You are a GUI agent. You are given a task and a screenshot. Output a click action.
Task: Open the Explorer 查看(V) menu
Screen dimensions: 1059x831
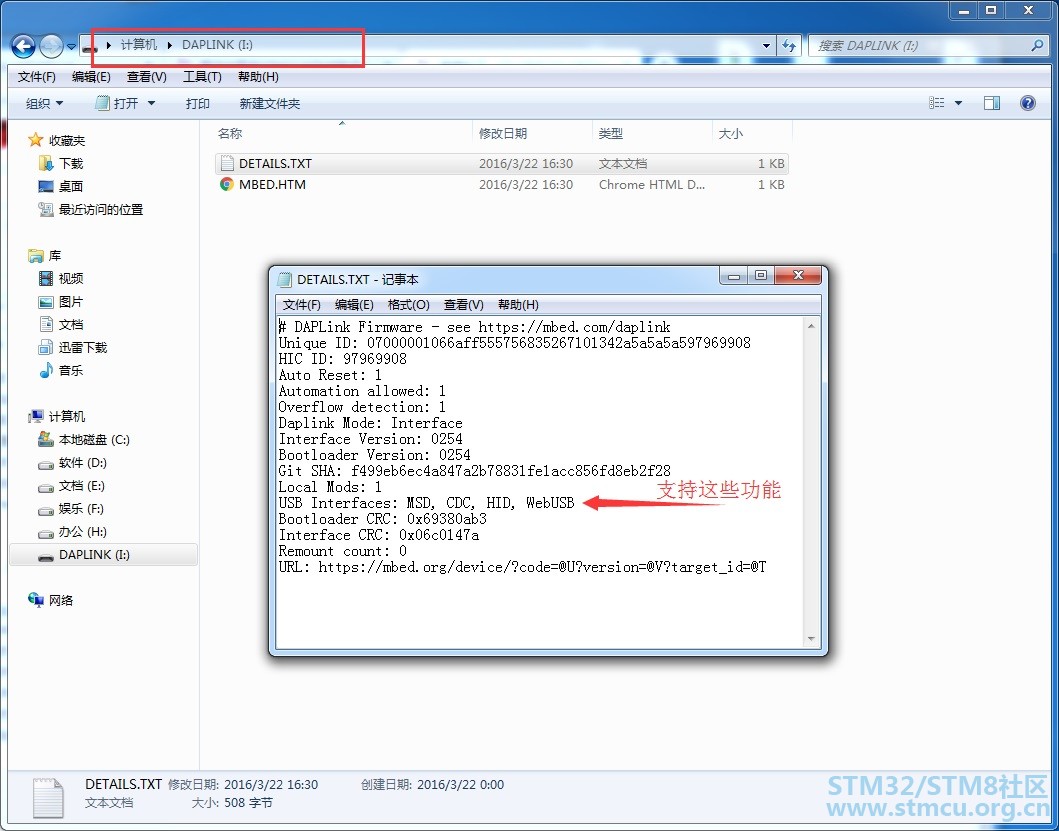click(147, 76)
